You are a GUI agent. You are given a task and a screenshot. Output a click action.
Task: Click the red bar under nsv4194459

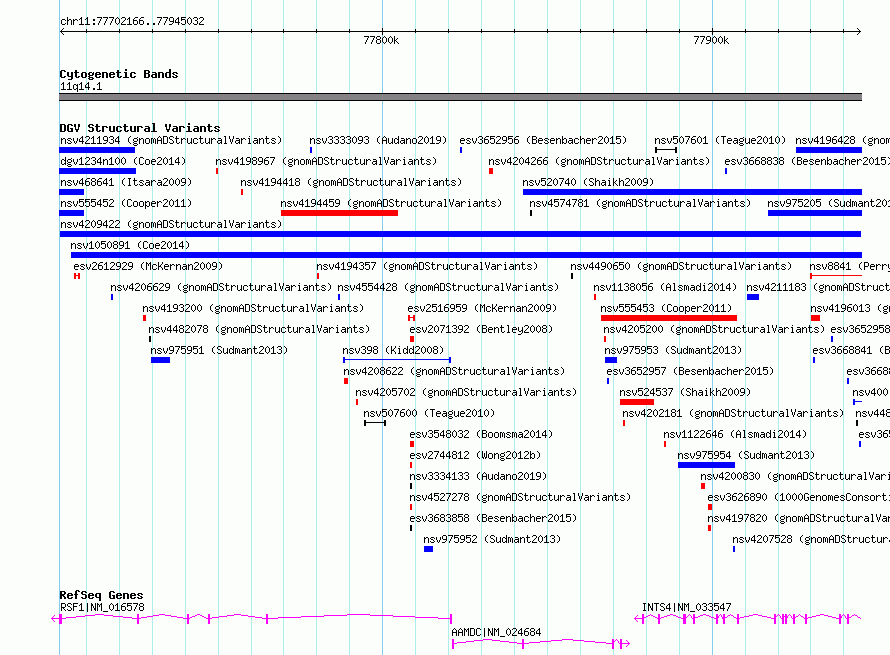(339, 213)
